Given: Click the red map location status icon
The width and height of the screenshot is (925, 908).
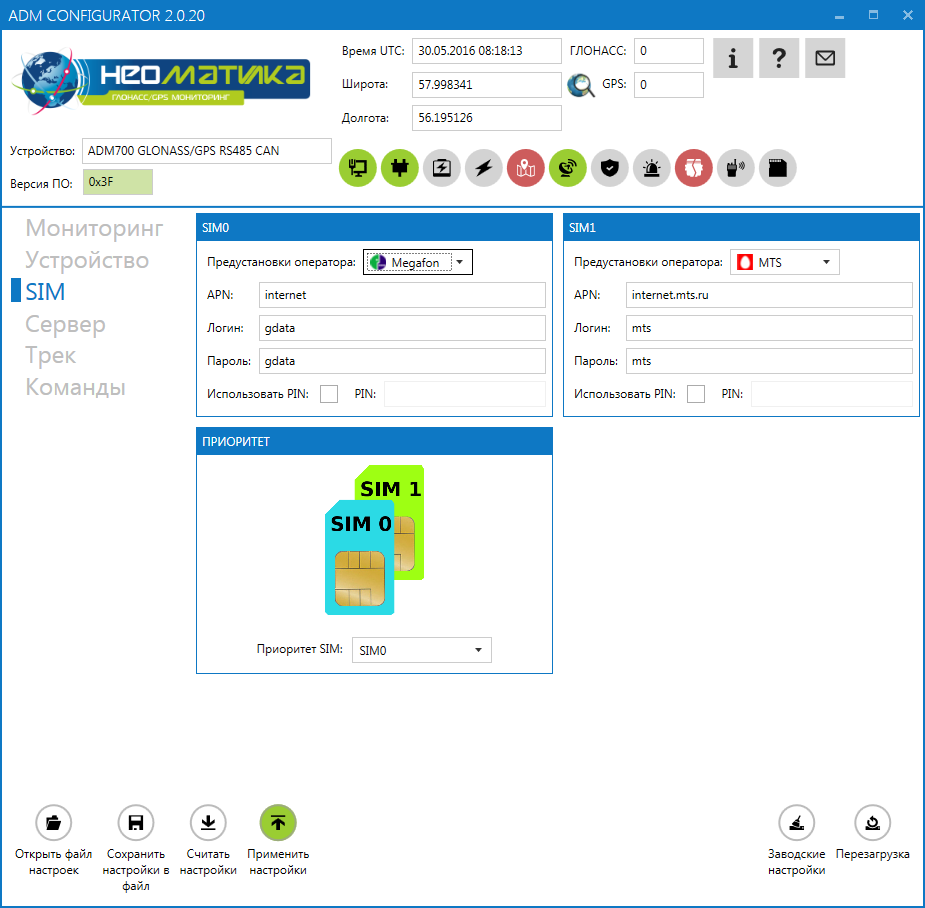Looking at the screenshot, I should pyautogui.click(x=526, y=168).
